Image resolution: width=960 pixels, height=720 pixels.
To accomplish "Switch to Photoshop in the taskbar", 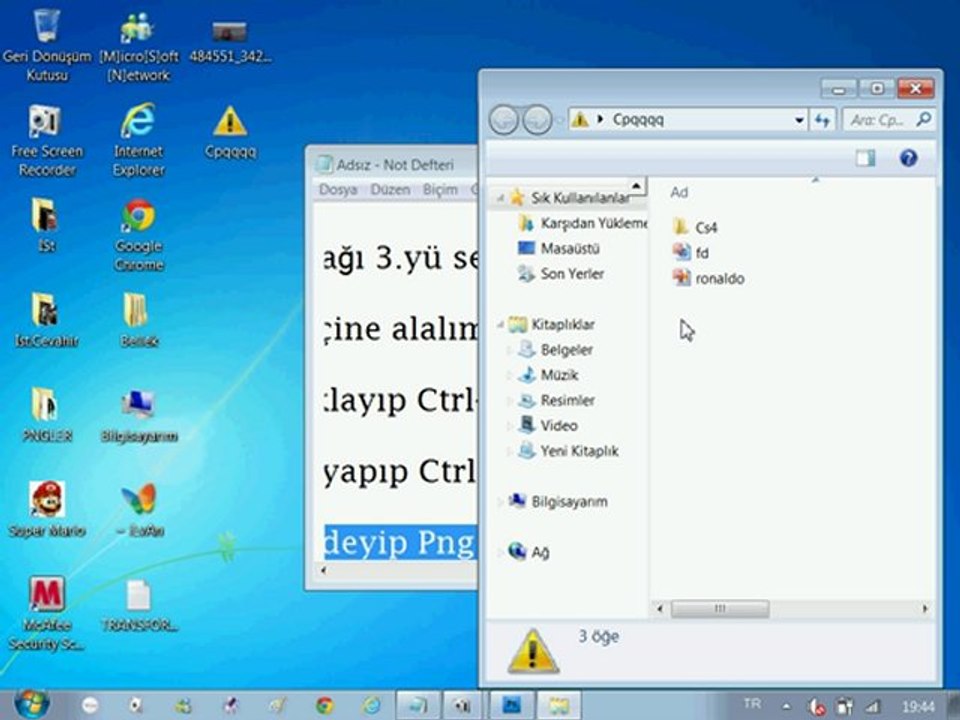I will pyautogui.click(x=512, y=706).
